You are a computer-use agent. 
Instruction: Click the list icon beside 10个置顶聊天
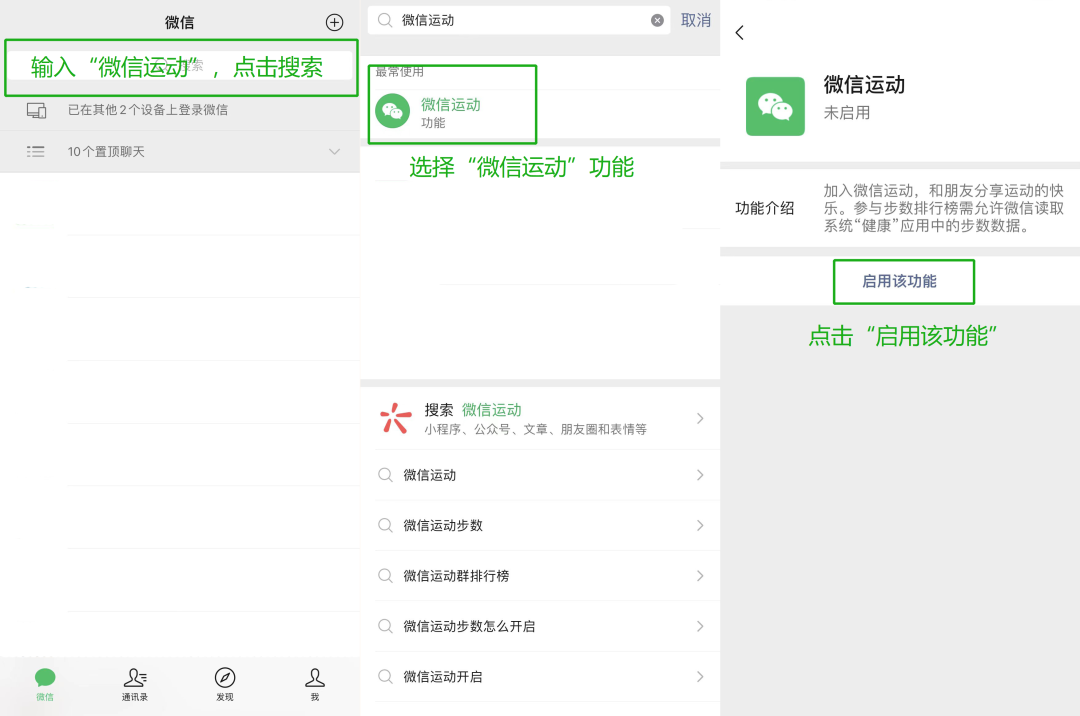(x=36, y=151)
